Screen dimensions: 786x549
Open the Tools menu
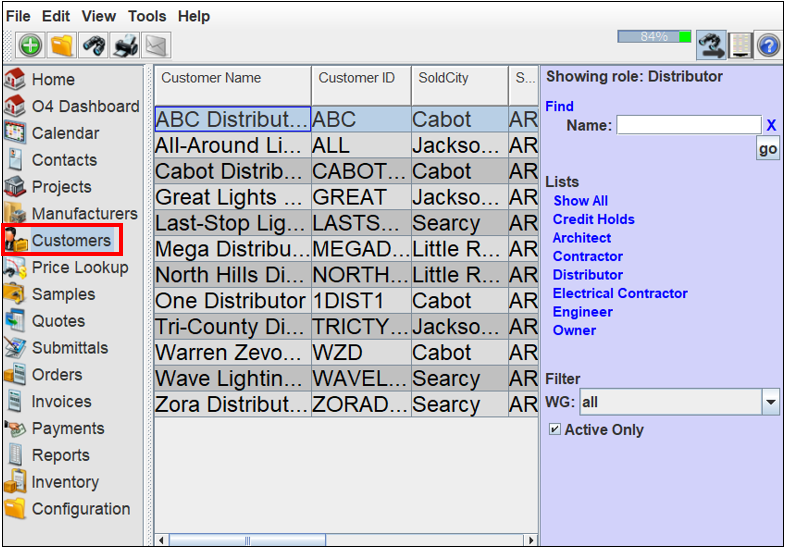[147, 16]
